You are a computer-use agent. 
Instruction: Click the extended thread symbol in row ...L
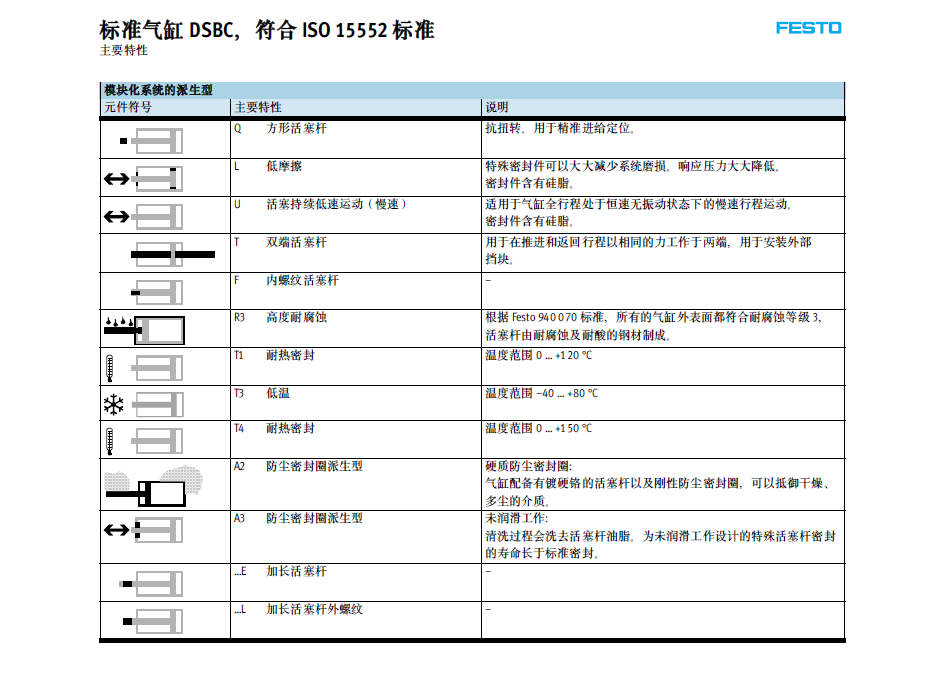click(152, 621)
